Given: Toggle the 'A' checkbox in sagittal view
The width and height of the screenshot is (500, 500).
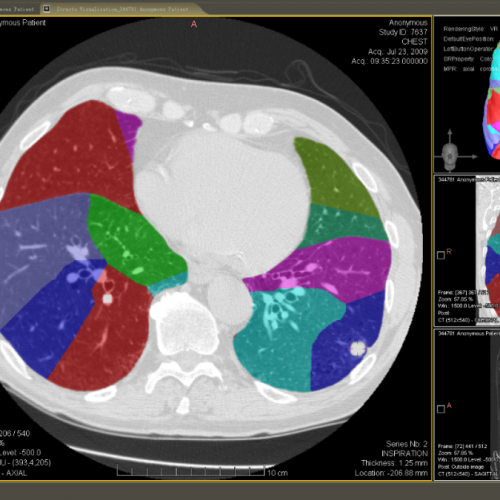Looking at the screenshot, I should pyautogui.click(x=441, y=409).
